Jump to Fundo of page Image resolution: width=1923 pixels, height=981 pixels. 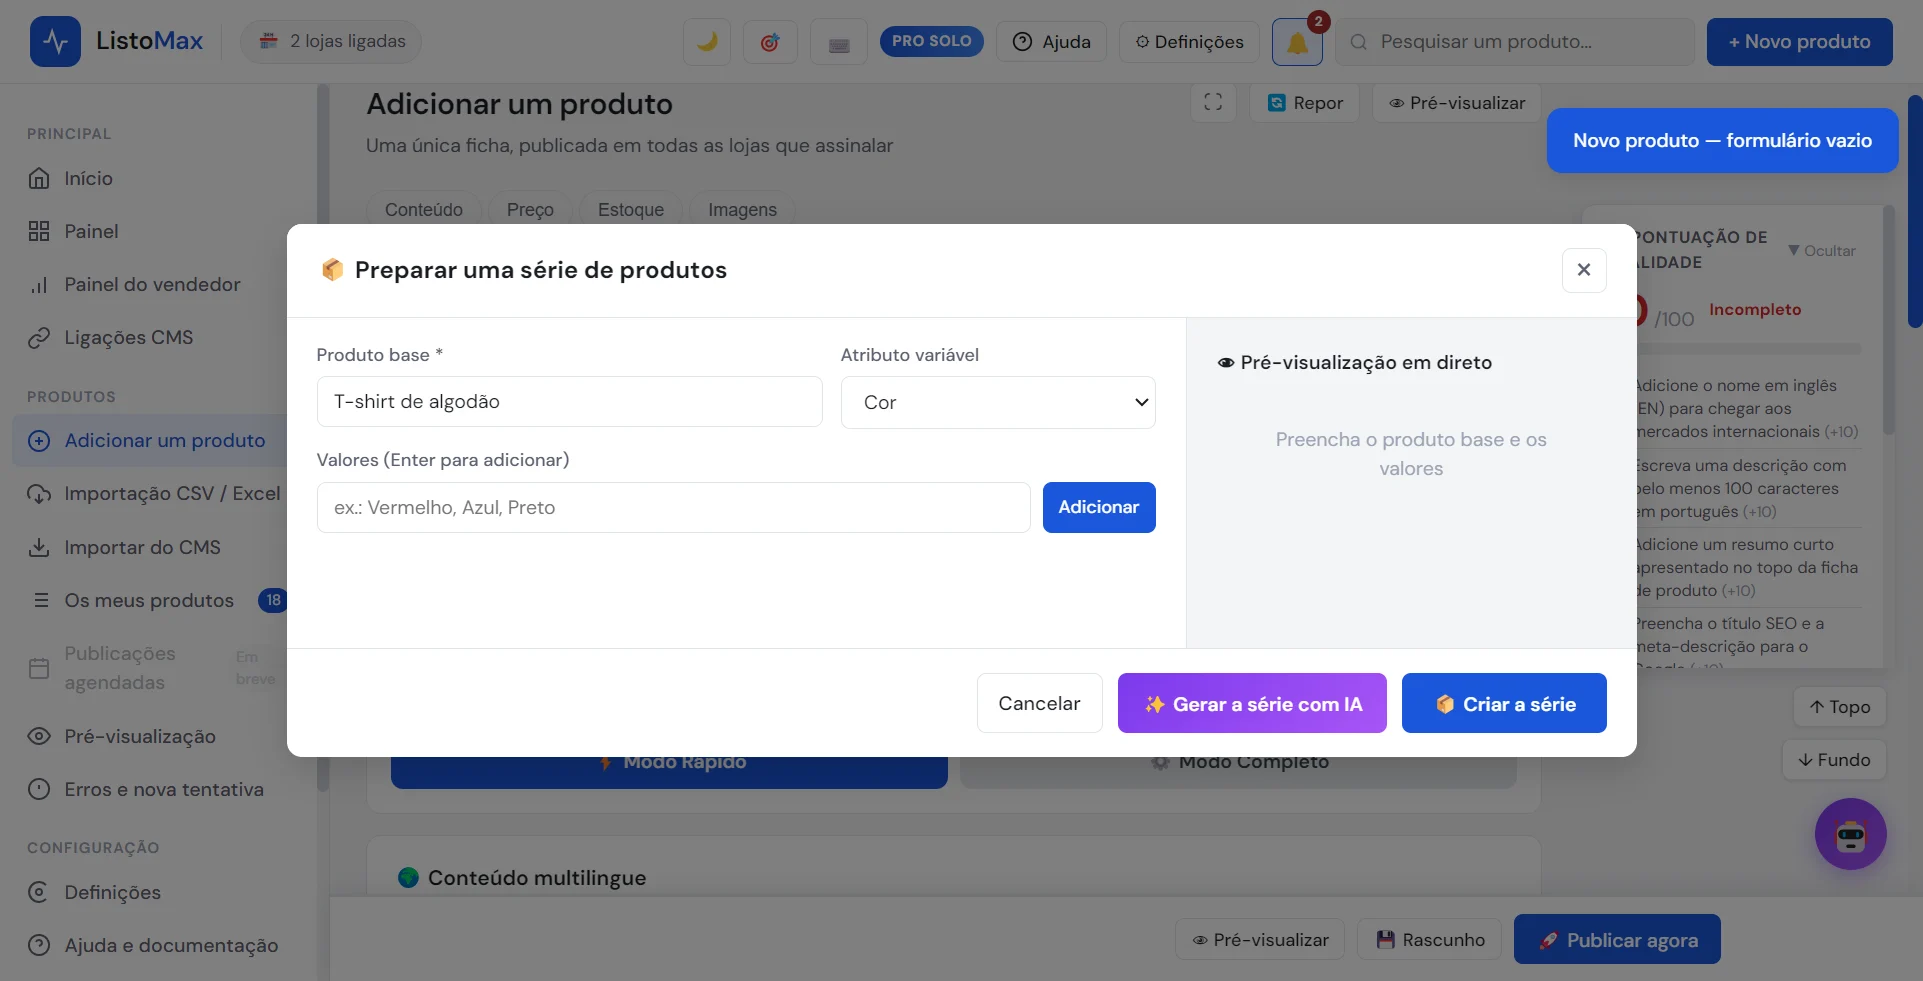pos(1834,760)
